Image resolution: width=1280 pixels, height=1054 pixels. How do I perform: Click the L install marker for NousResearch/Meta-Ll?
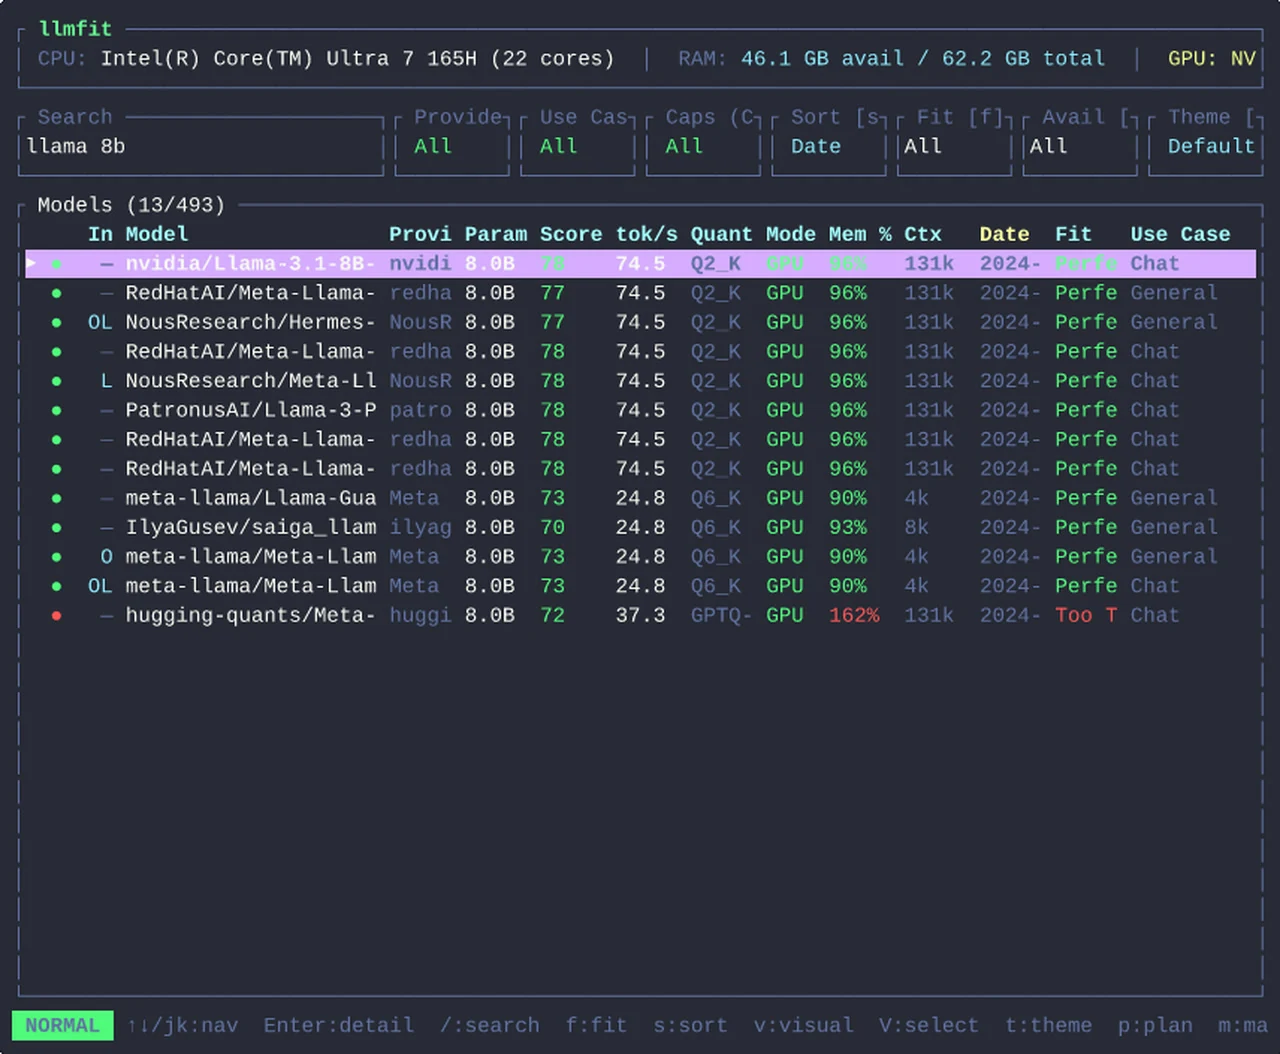[x=106, y=381]
